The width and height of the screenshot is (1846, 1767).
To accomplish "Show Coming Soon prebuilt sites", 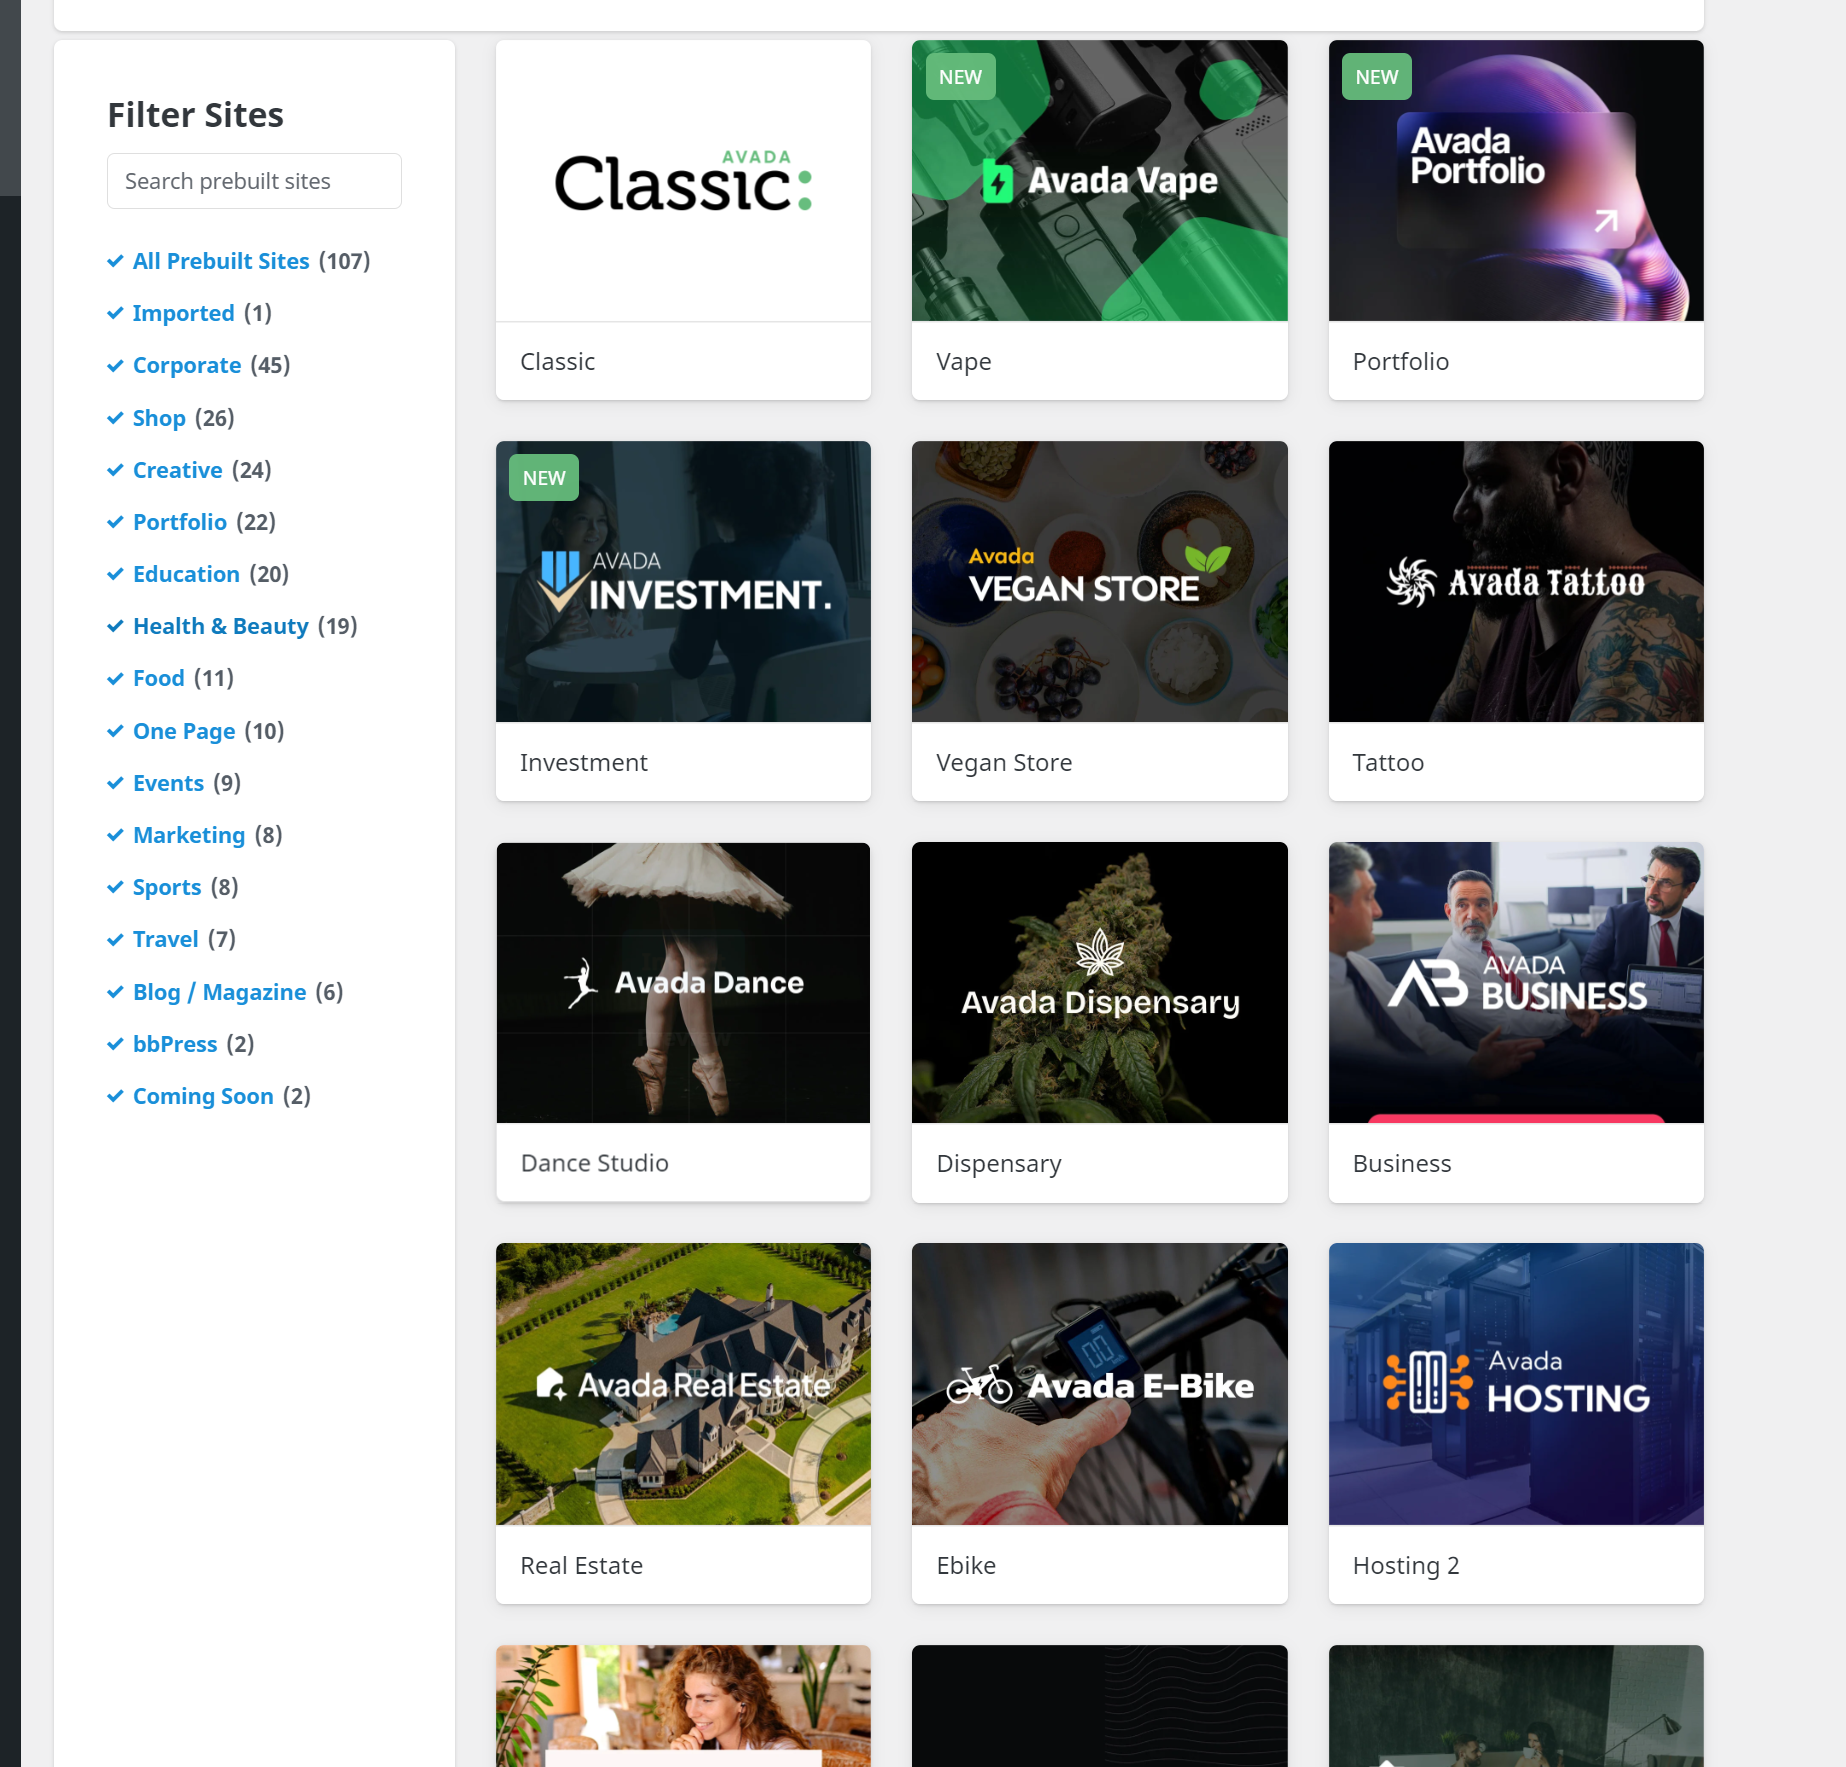I will [x=203, y=1096].
